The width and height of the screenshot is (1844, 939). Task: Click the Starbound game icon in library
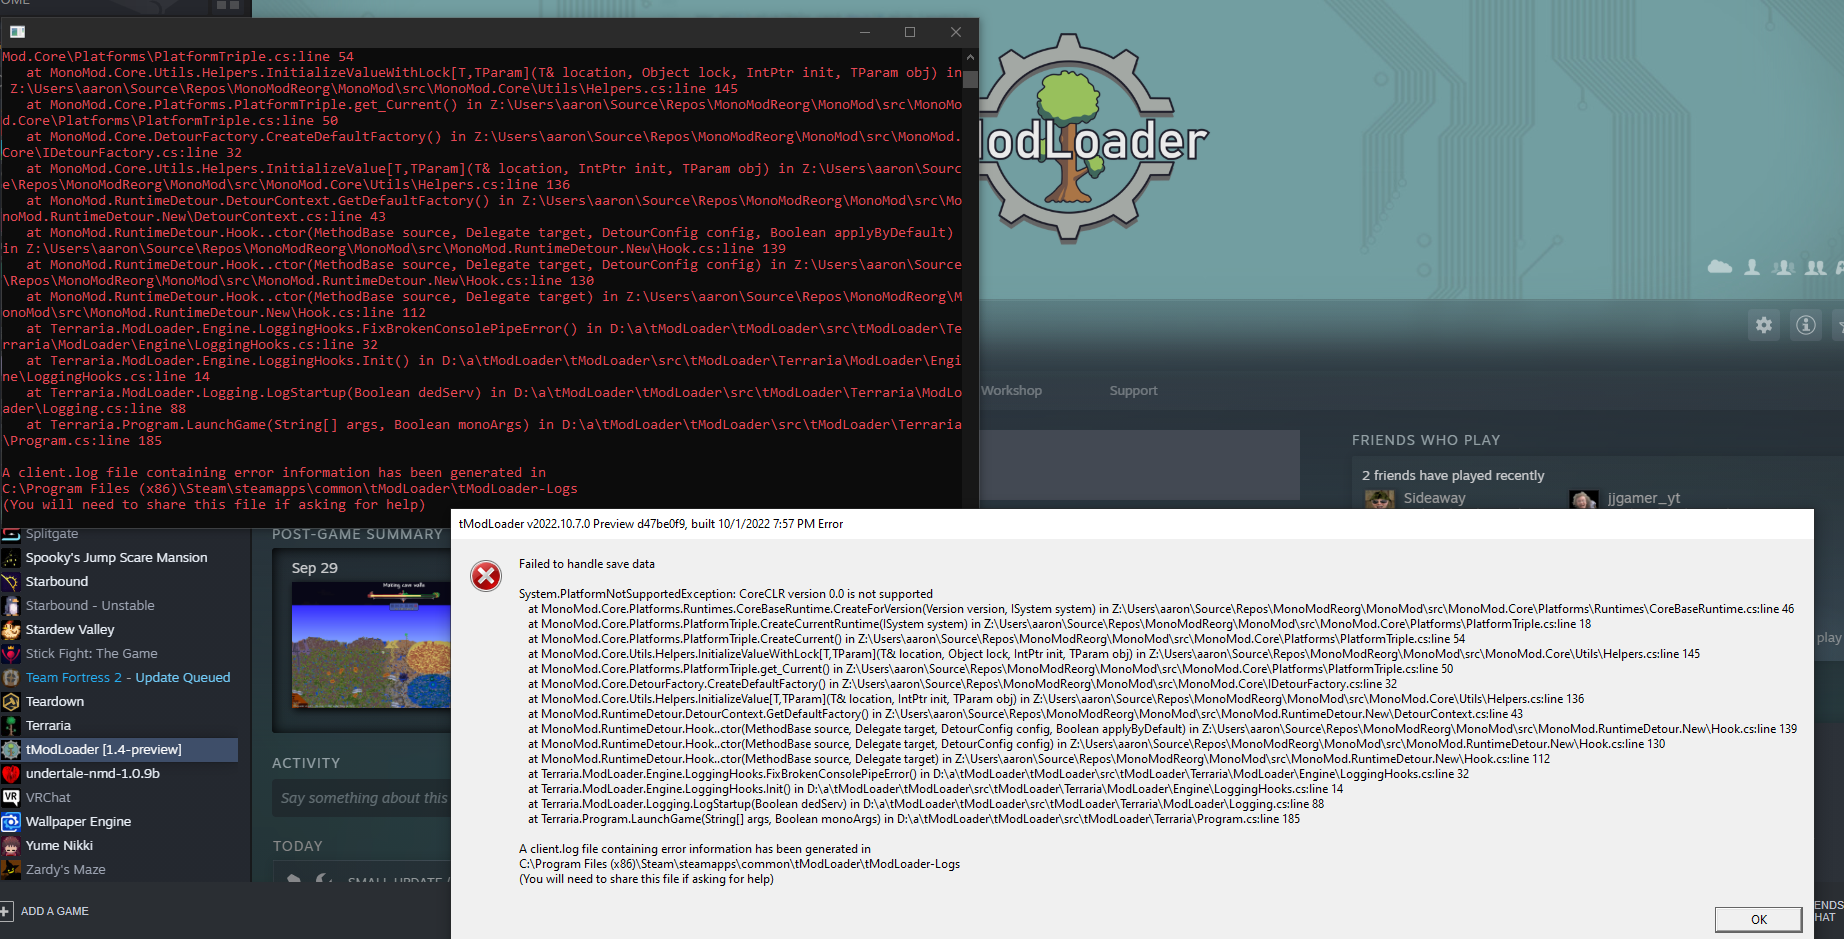(x=11, y=582)
